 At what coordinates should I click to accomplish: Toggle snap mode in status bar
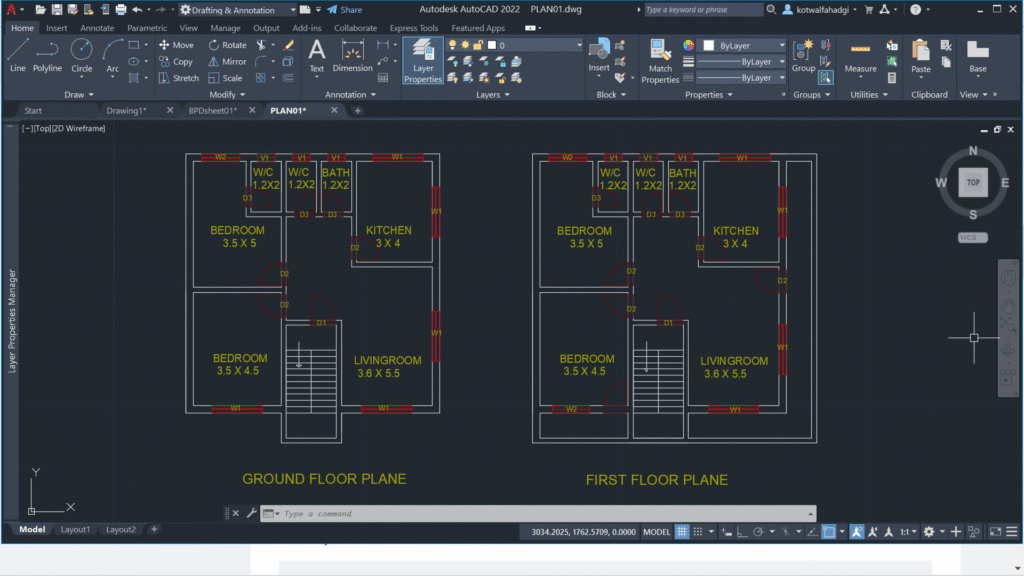[697, 532]
